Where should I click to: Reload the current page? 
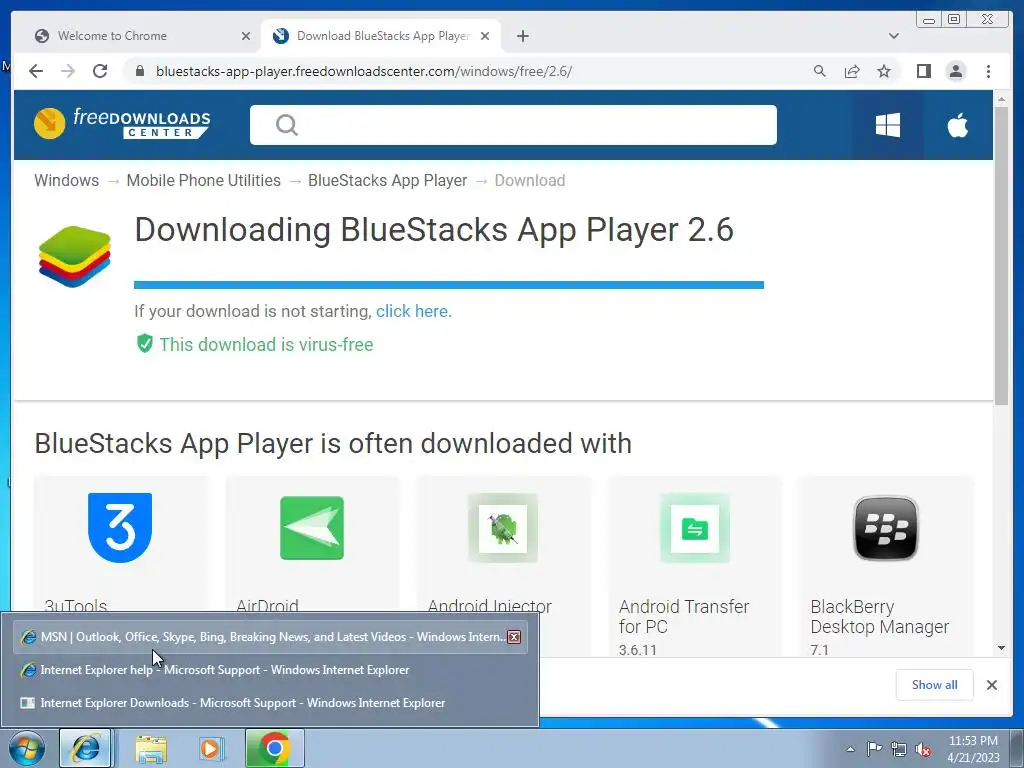pyautogui.click(x=100, y=71)
